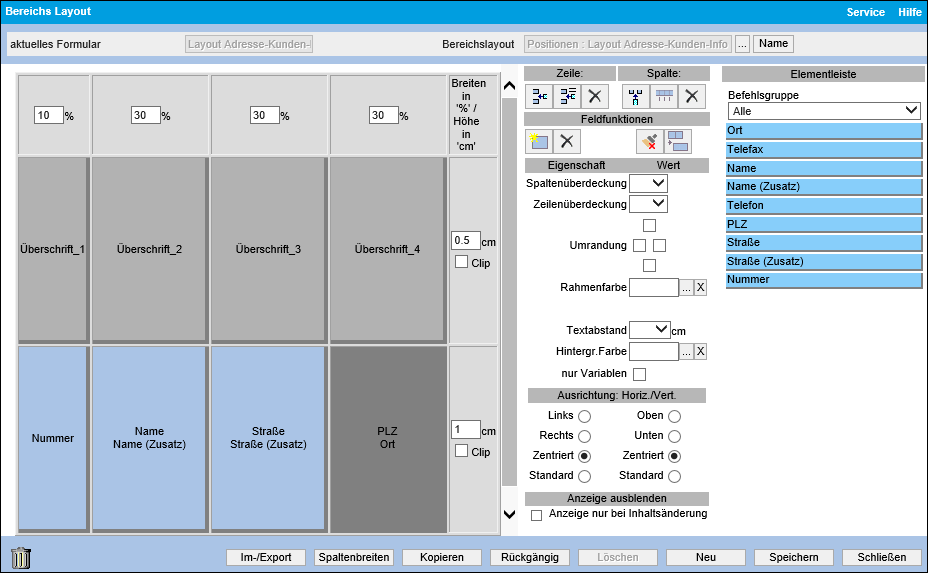Select the Überschrift_2 layout cell
The width and height of the screenshot is (928, 573).
[x=150, y=249]
